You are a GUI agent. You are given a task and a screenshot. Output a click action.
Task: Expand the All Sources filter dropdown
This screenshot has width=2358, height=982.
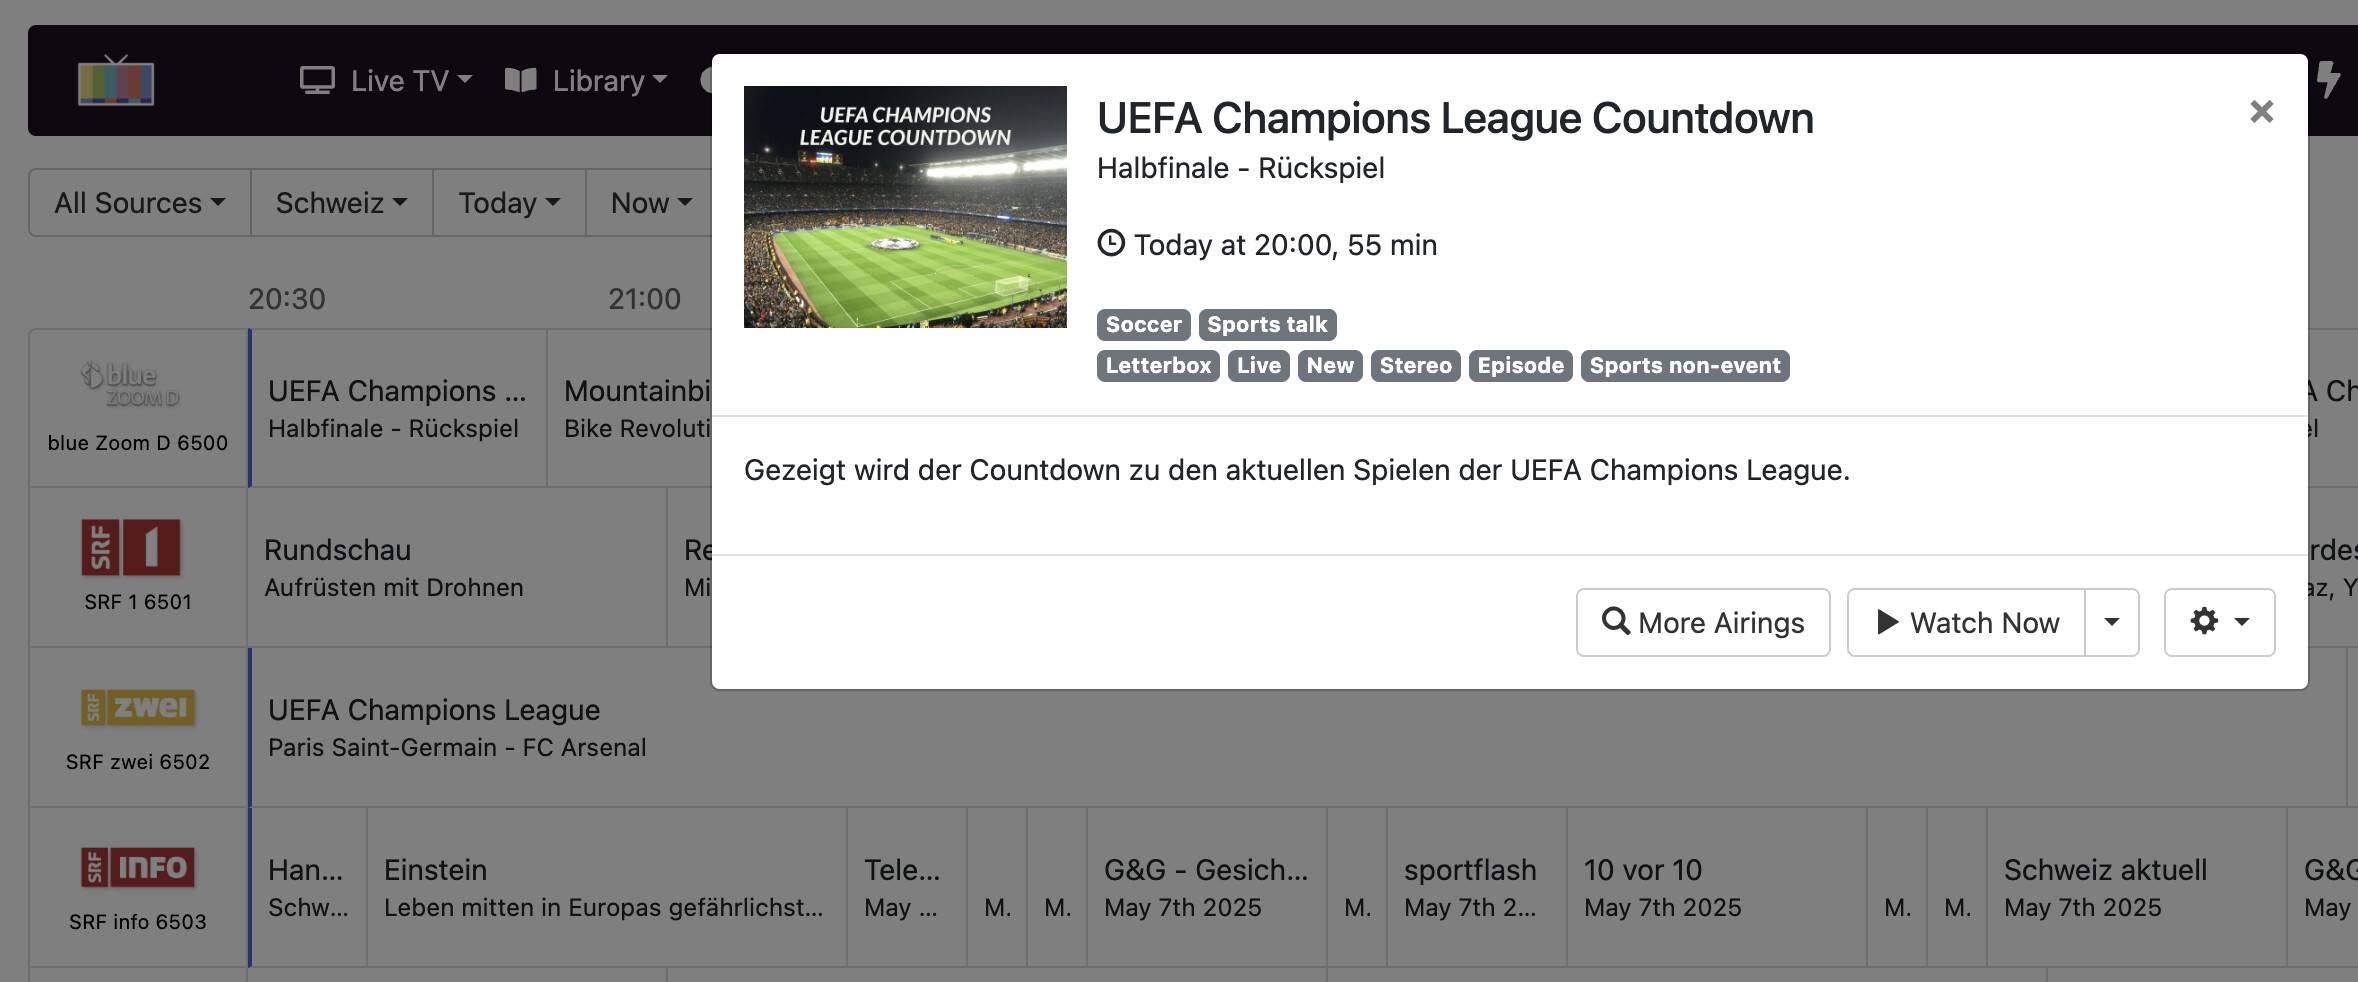[139, 203]
